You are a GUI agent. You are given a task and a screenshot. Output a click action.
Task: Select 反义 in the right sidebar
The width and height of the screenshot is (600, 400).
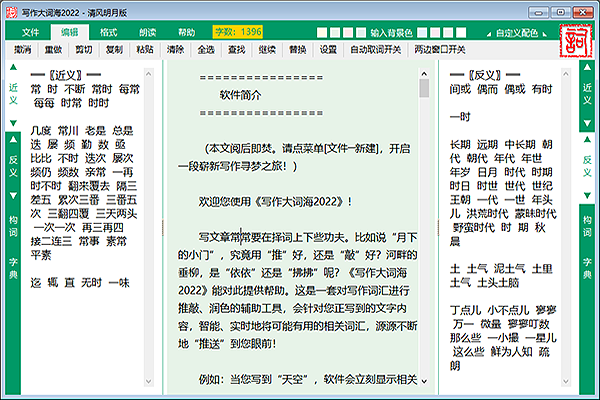[x=587, y=167]
